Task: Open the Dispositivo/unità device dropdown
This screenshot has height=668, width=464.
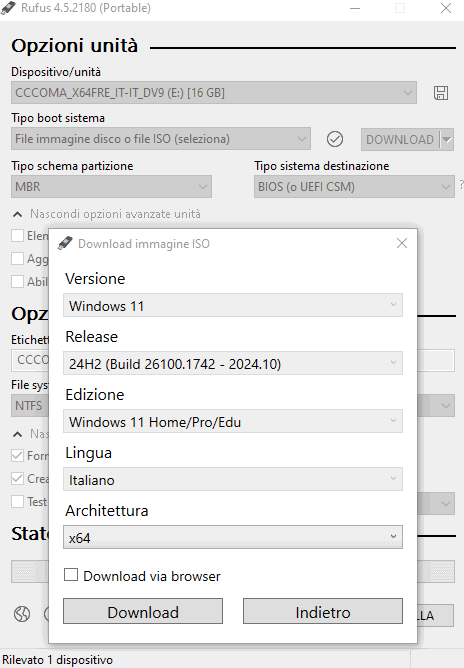Action: [x=214, y=92]
